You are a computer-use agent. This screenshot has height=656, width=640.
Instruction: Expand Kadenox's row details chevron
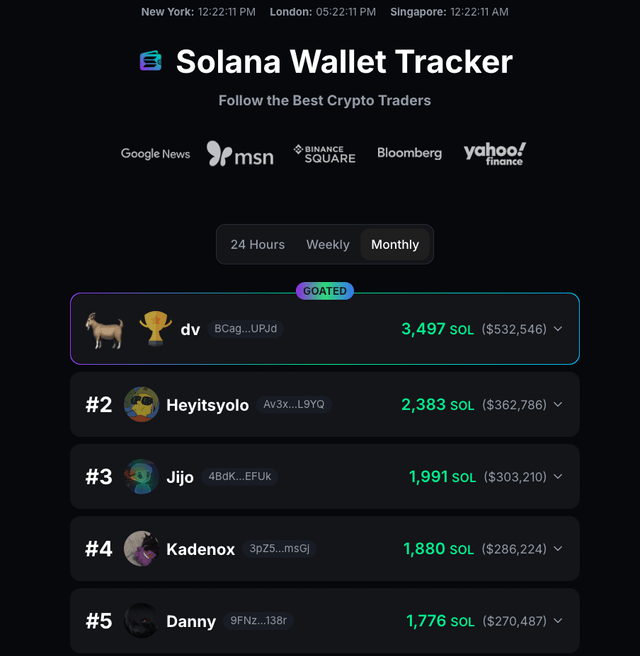click(x=558, y=549)
